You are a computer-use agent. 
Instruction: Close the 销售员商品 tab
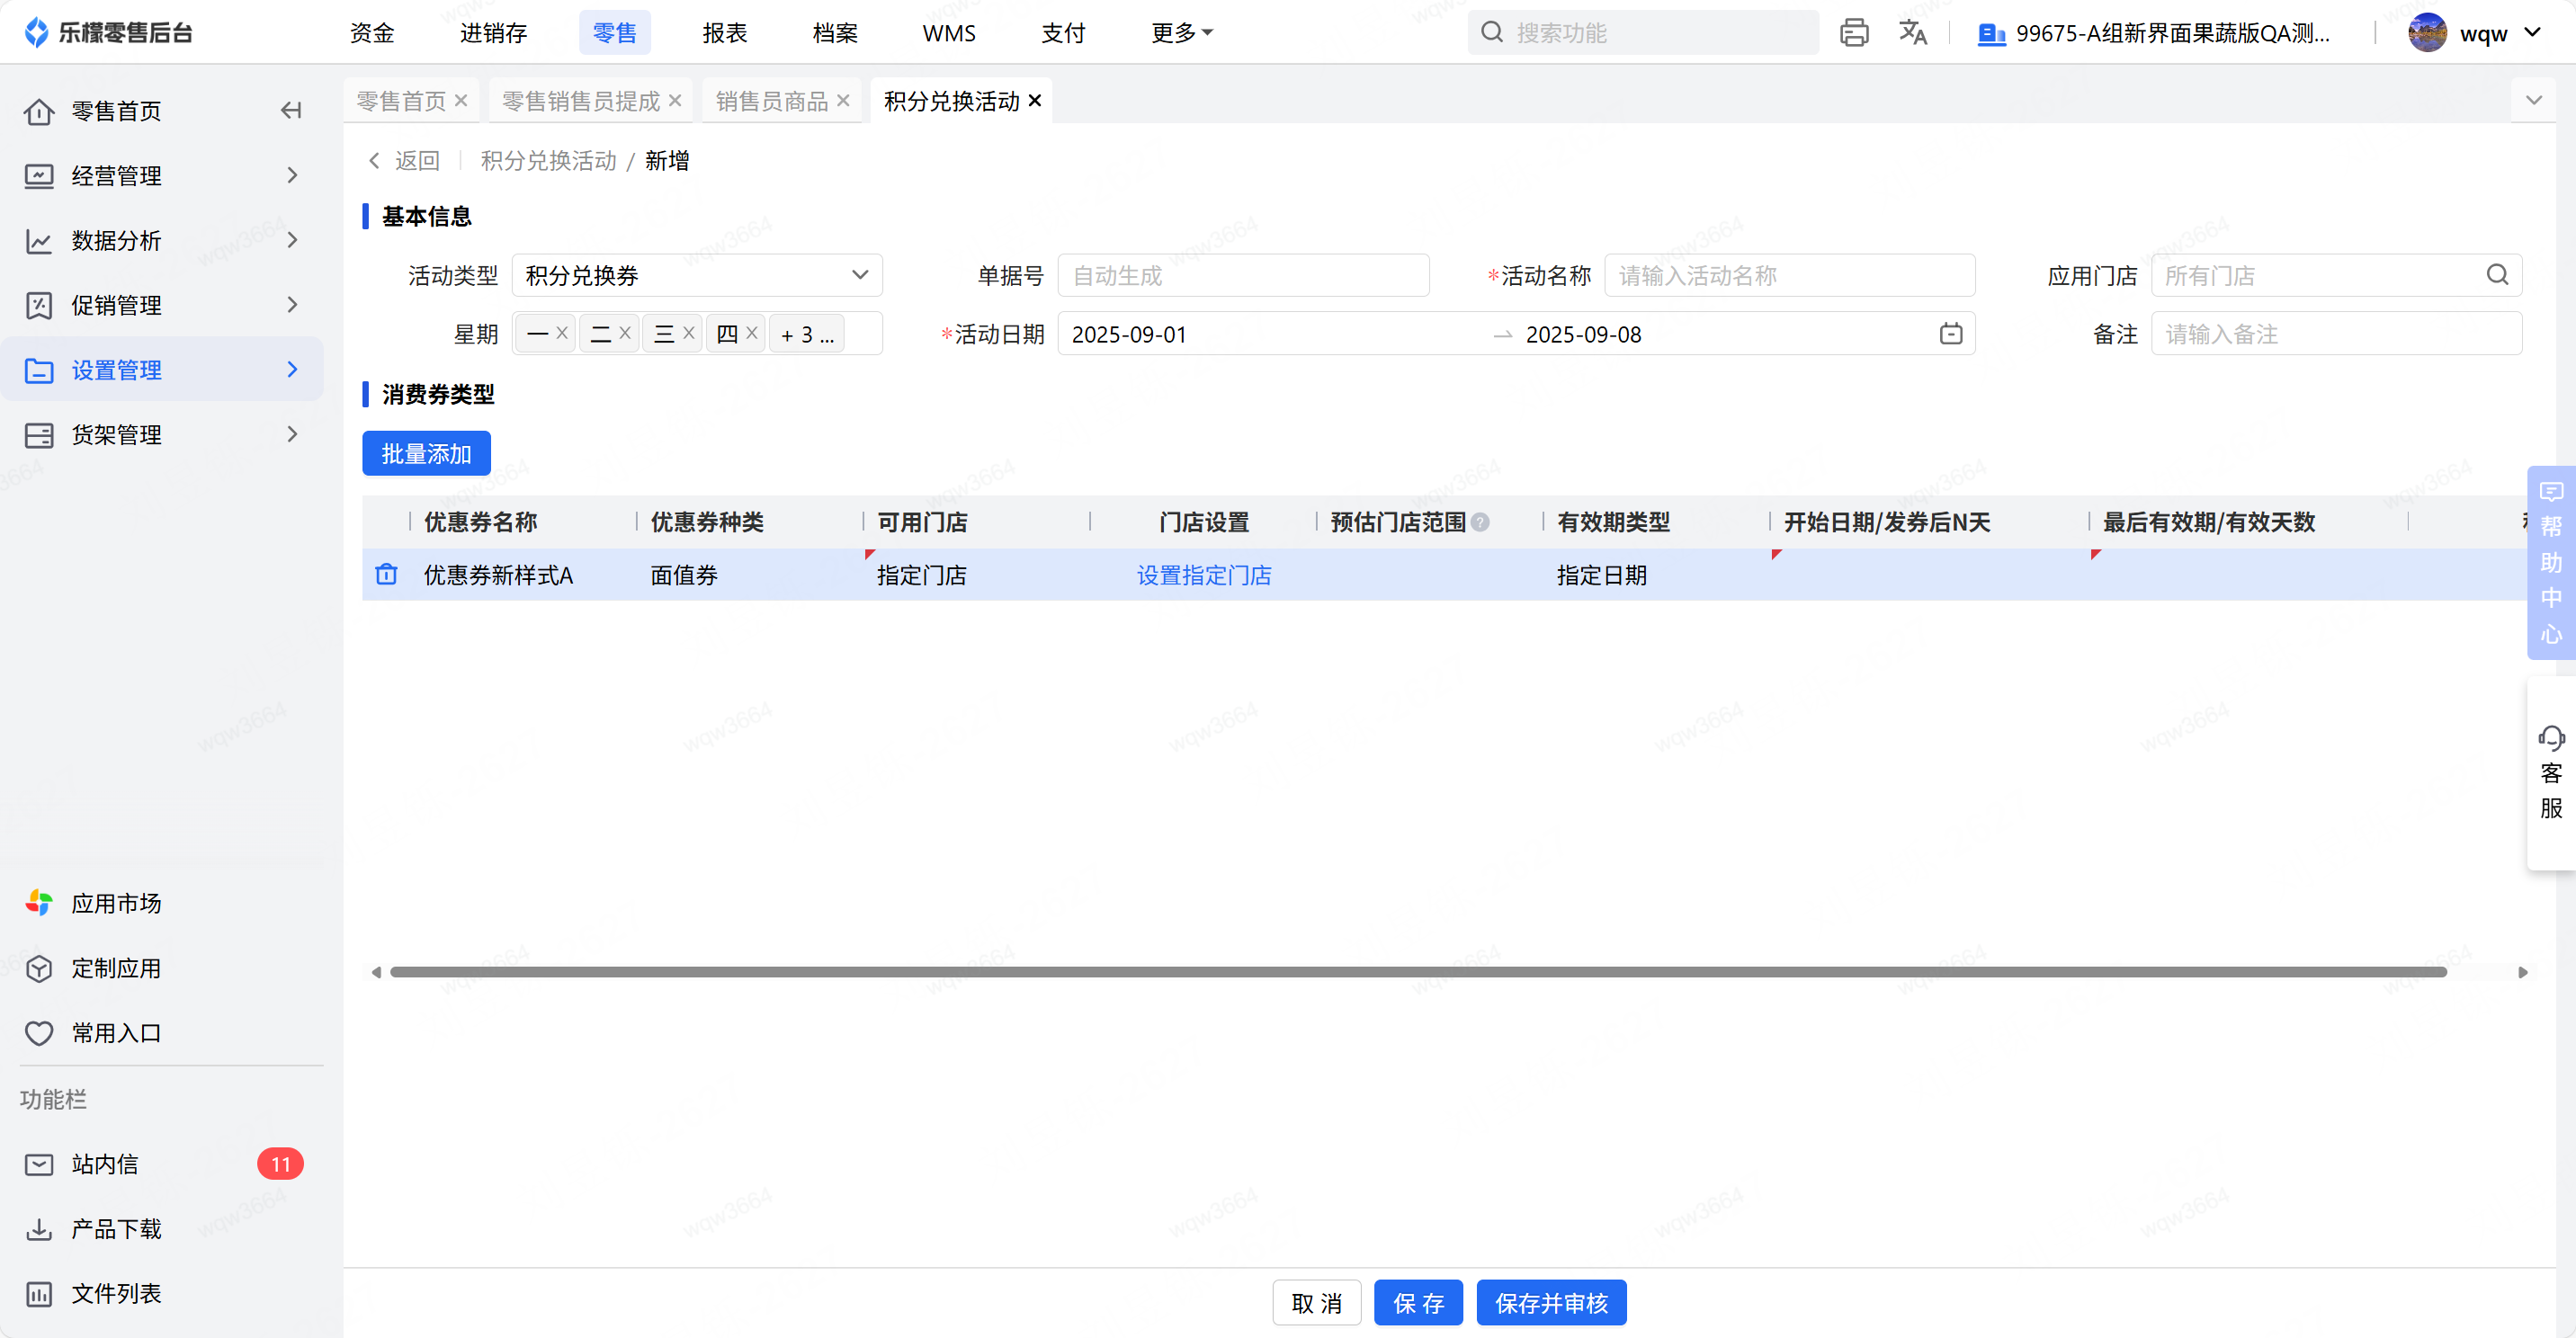tap(843, 101)
